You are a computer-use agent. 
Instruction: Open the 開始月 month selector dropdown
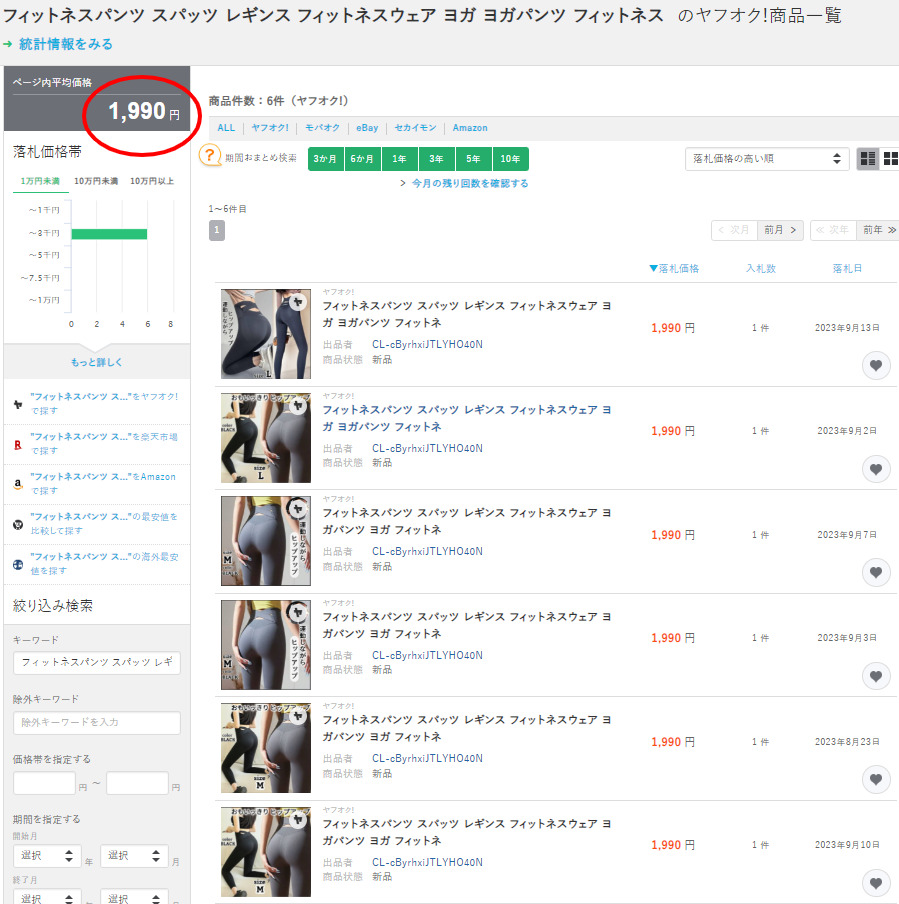134,856
